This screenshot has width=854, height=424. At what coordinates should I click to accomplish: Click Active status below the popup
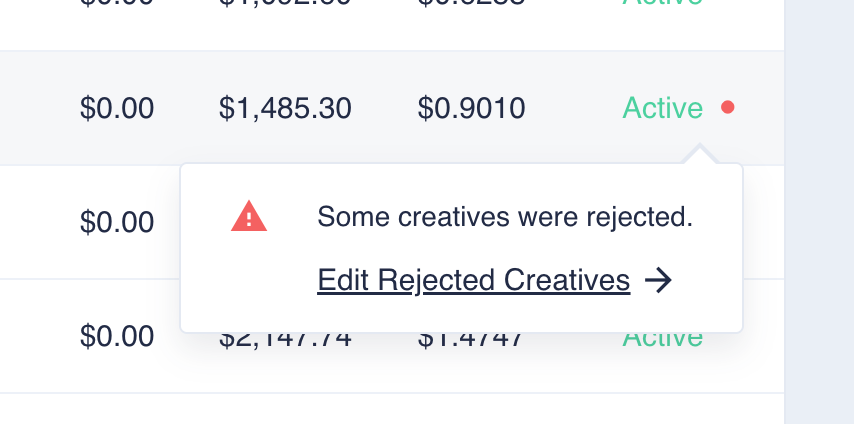point(662,340)
